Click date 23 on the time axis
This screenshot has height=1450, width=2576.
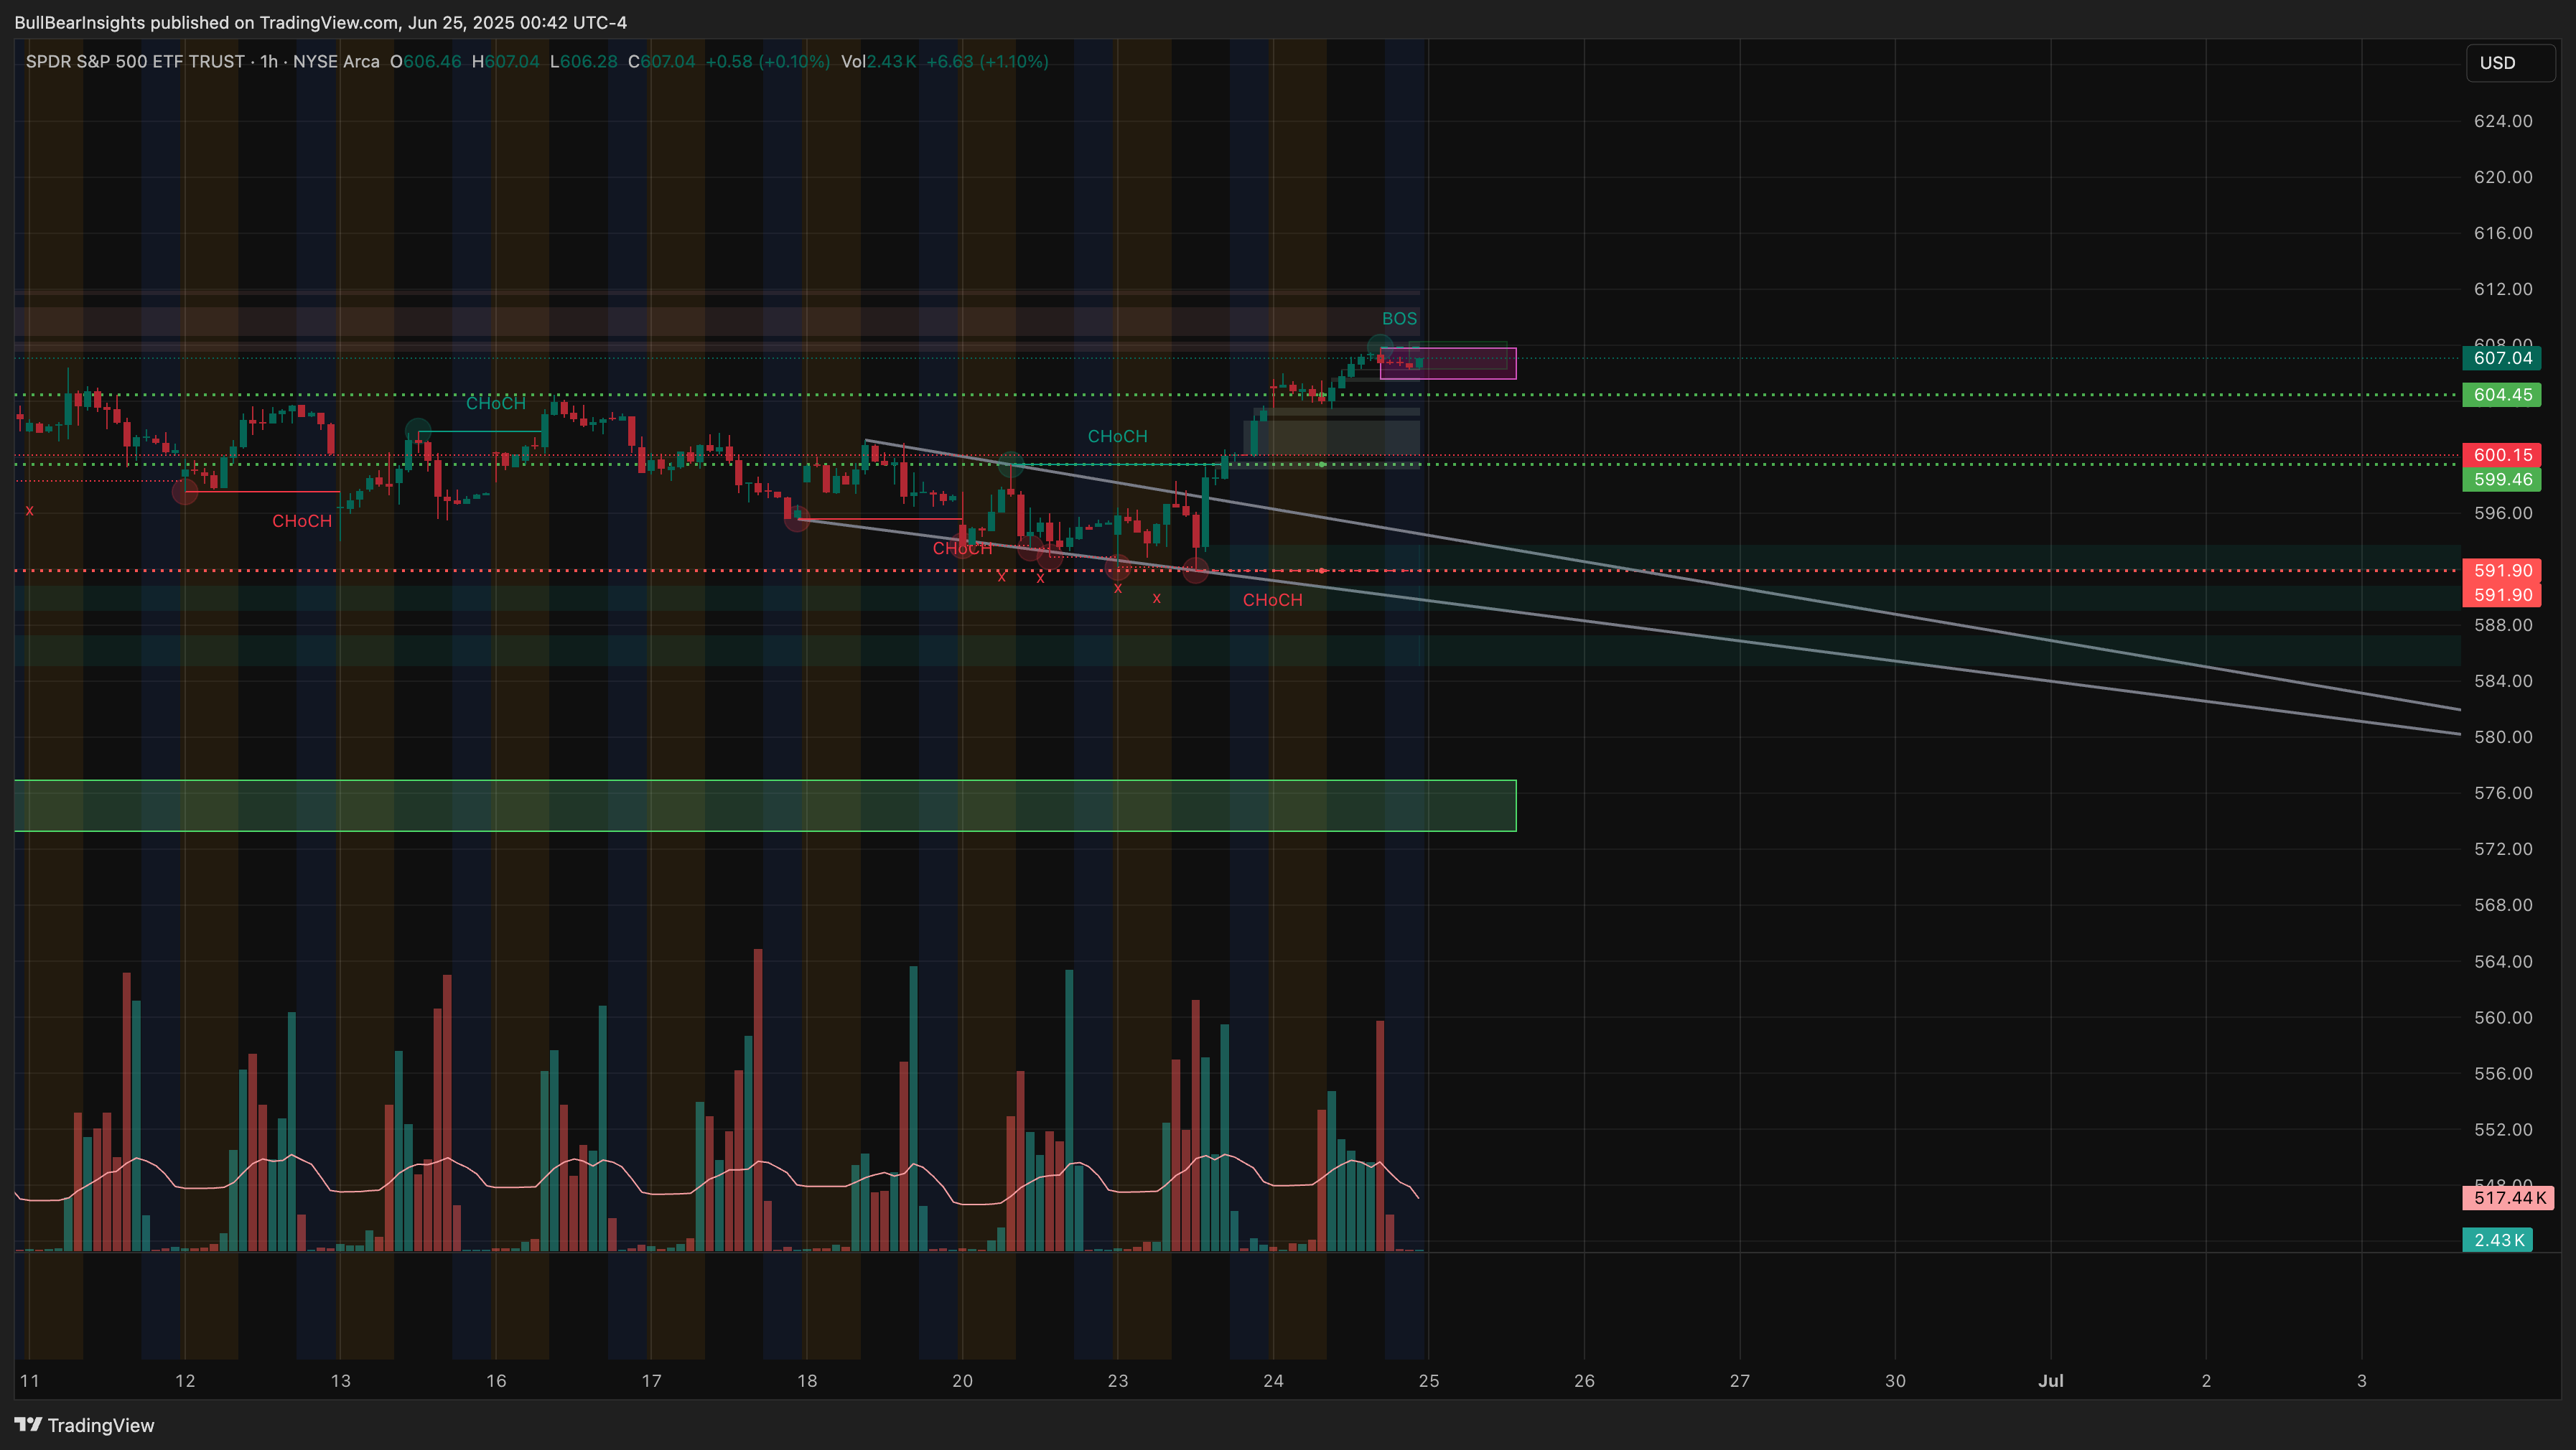point(1118,1381)
